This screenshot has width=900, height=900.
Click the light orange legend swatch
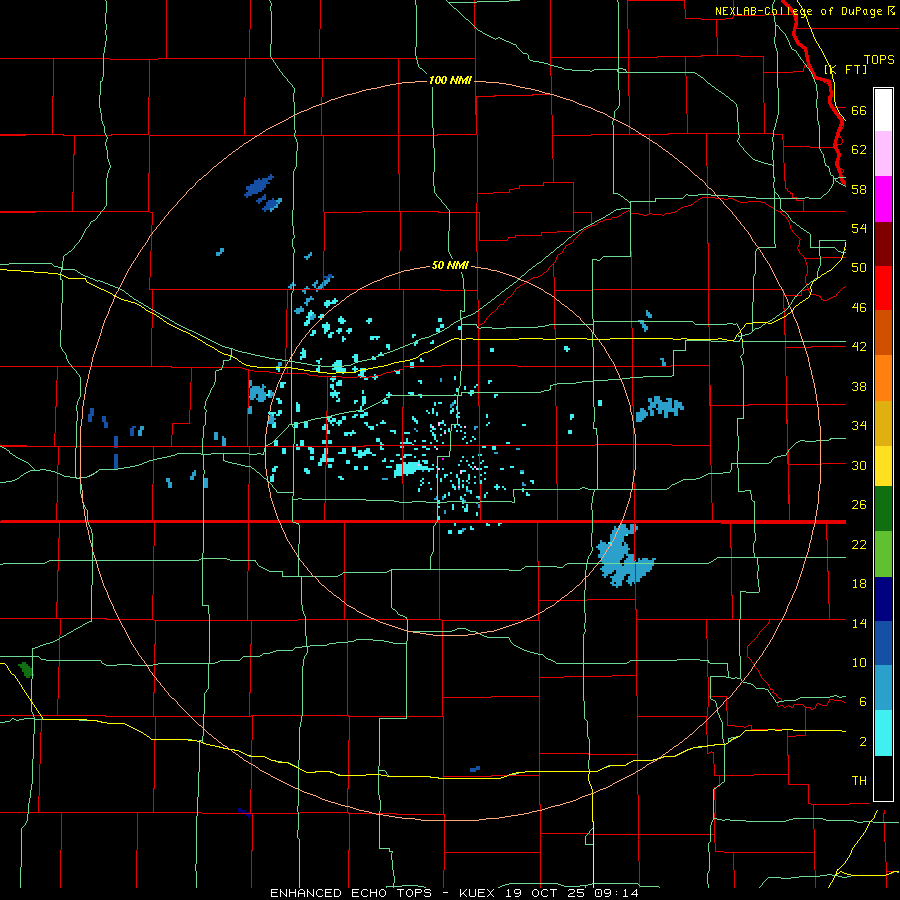[x=883, y=378]
